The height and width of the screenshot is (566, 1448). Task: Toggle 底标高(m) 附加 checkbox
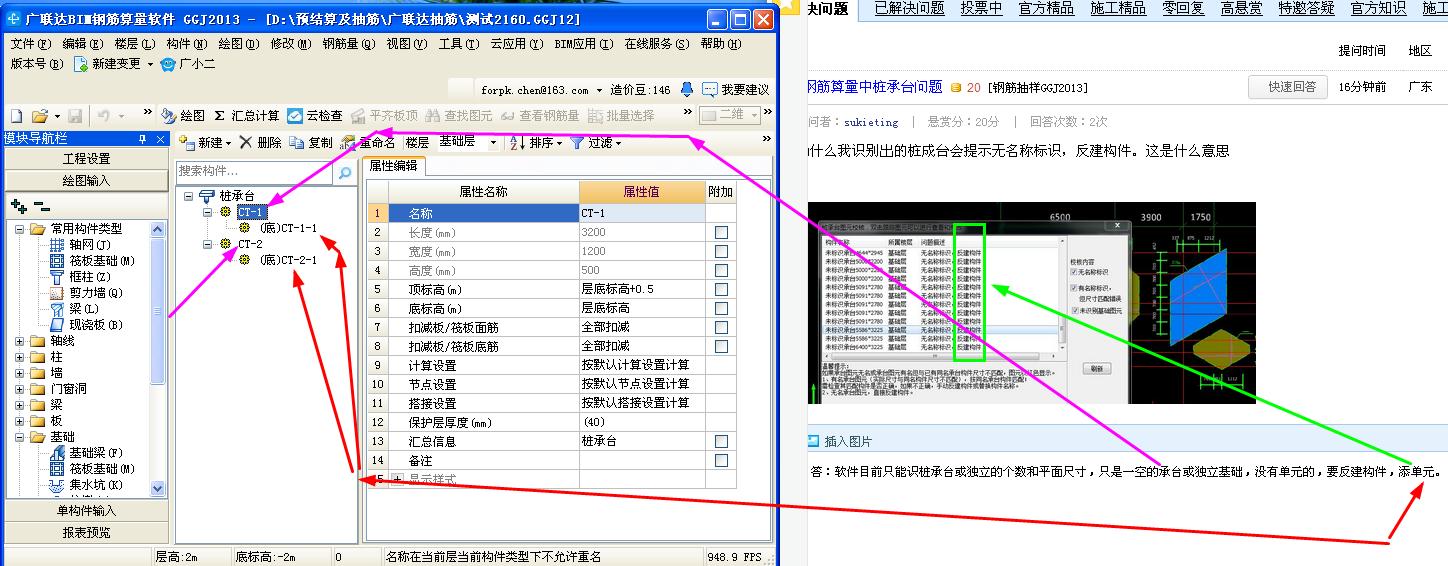(x=721, y=308)
